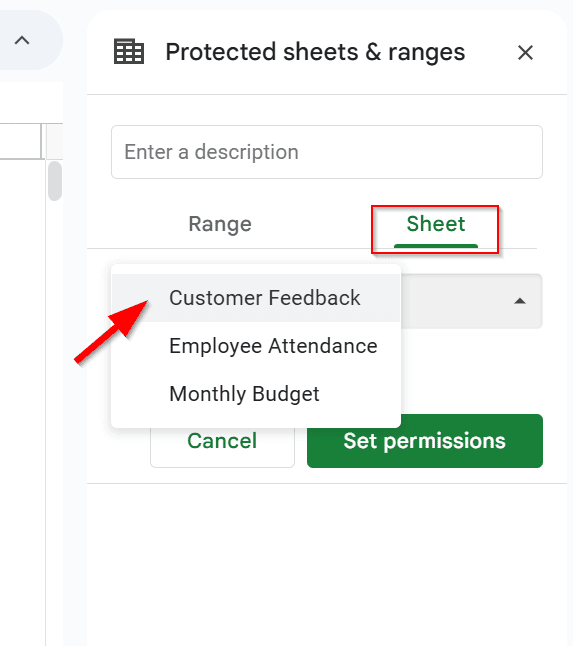Click the green Set permissions button
This screenshot has height=646, width=573.
425,441
